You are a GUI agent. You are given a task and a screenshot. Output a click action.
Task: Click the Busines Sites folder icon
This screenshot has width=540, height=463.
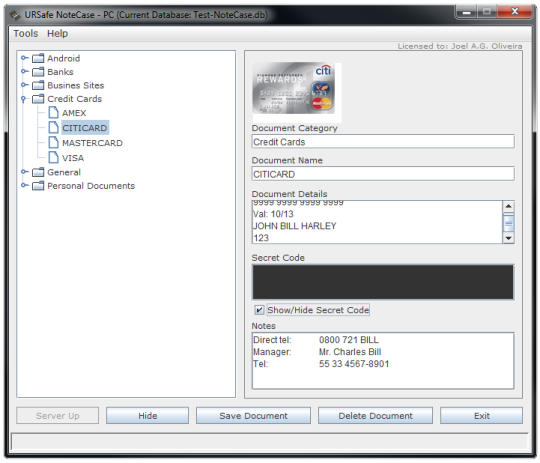click(38, 85)
